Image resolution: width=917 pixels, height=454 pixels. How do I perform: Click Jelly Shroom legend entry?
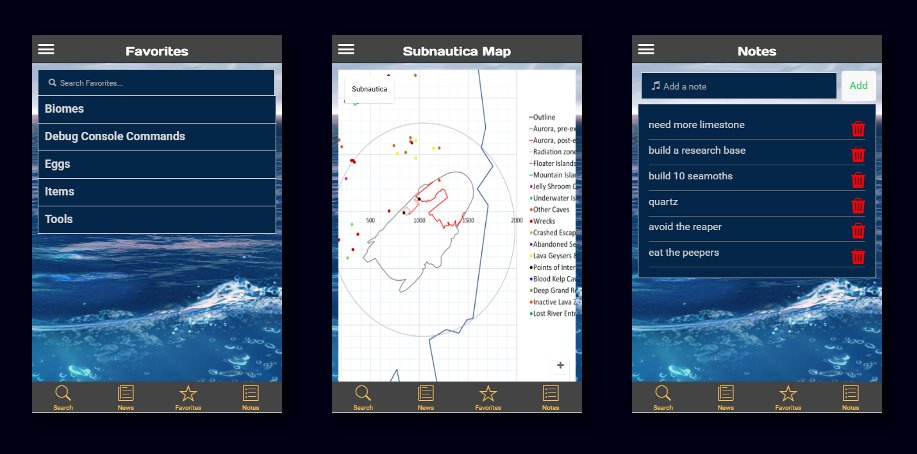[553, 187]
